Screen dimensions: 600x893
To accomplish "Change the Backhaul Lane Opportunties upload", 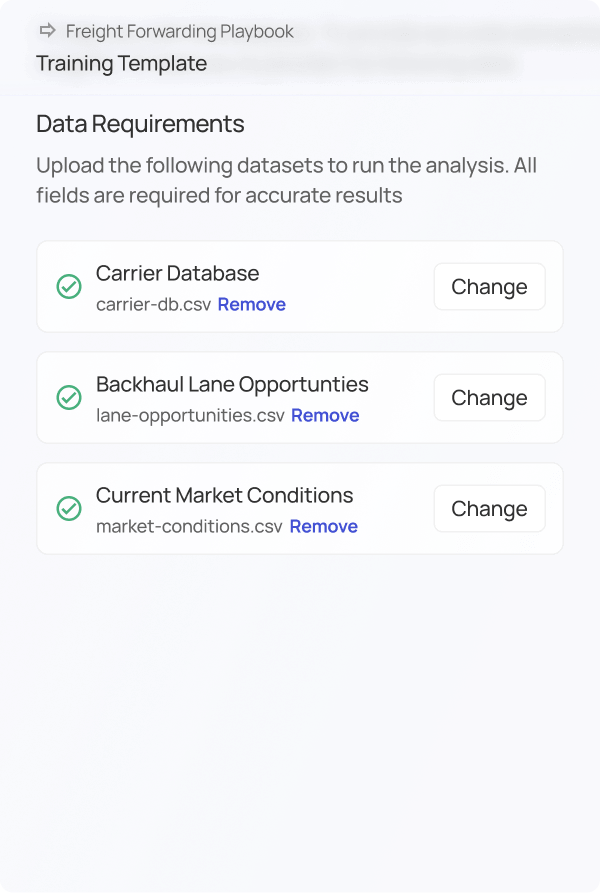I will click(x=489, y=397).
